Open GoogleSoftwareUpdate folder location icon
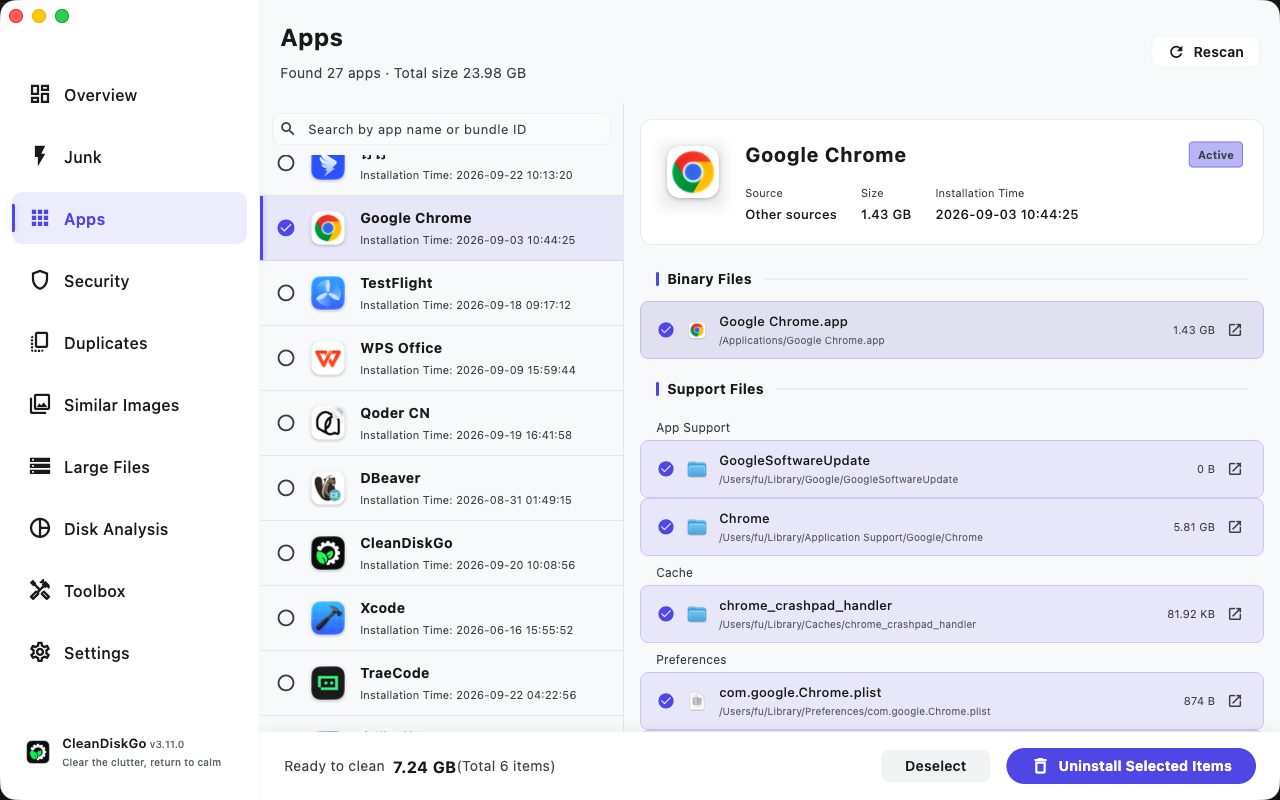 [x=1235, y=469]
